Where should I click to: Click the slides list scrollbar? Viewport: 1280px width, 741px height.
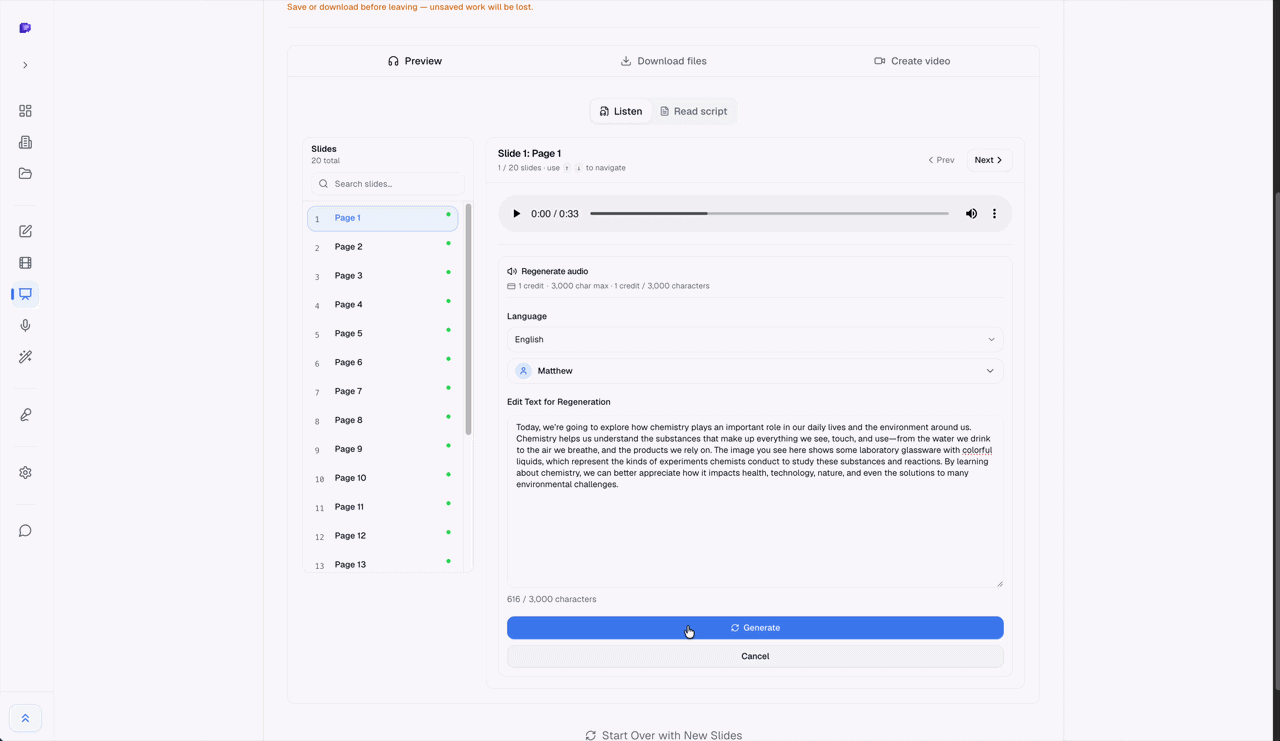(469, 320)
